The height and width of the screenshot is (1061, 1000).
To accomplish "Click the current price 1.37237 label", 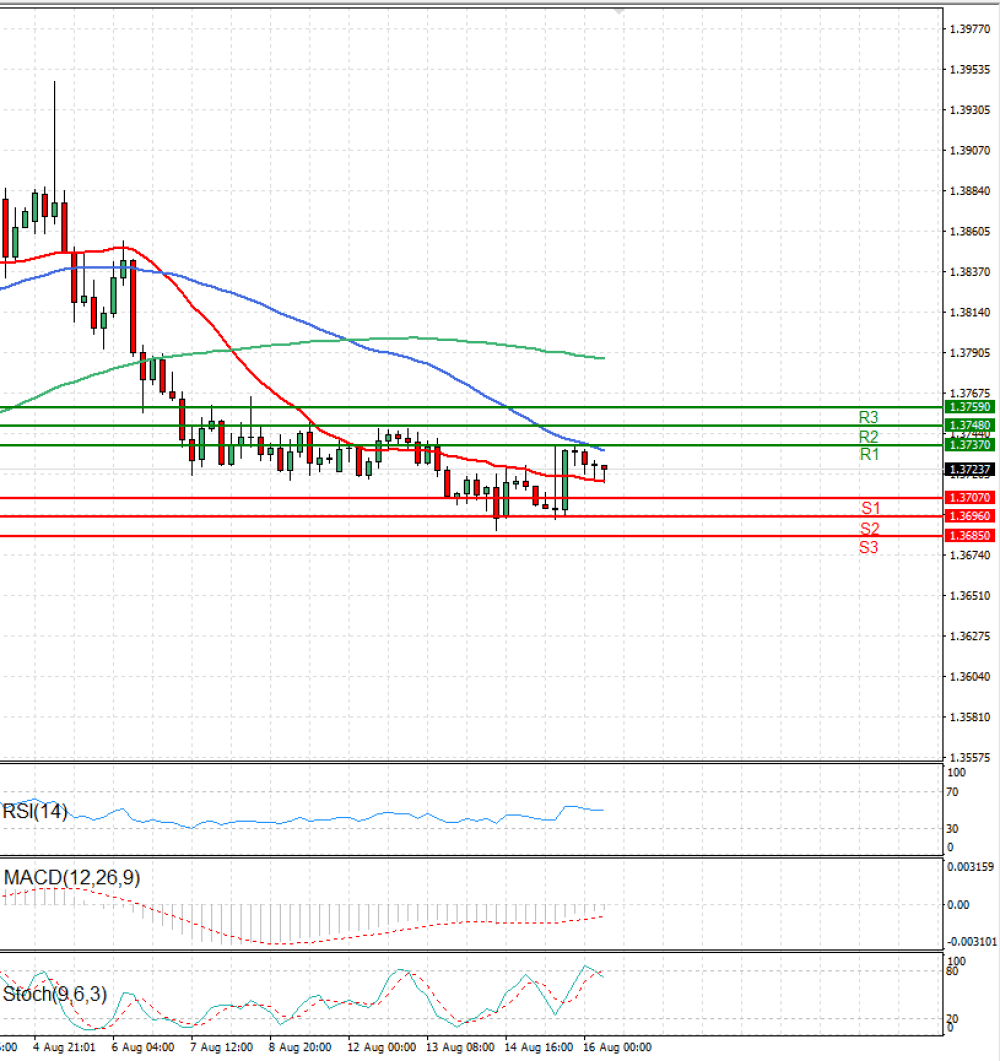I will (x=970, y=469).
